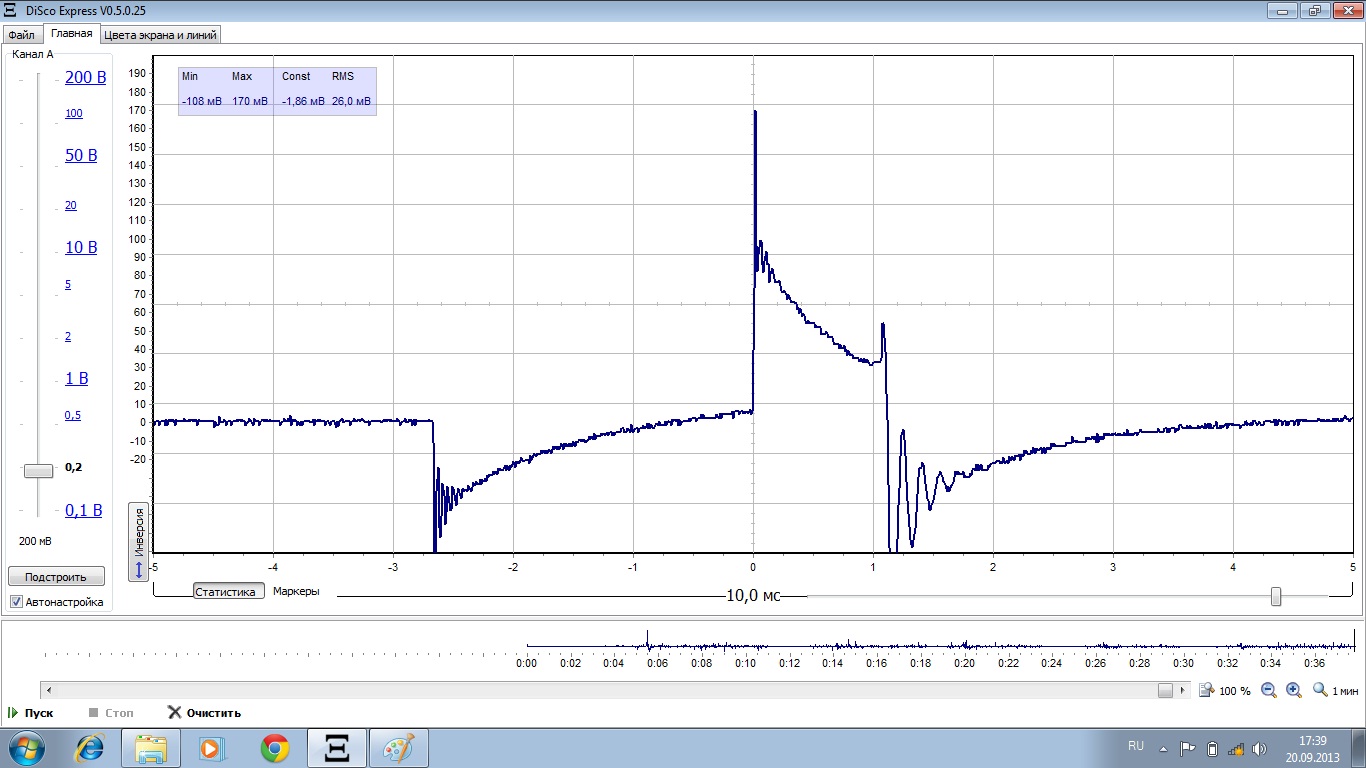Click the network signal tray icon
This screenshot has width=1366, height=768.
click(x=1236, y=748)
